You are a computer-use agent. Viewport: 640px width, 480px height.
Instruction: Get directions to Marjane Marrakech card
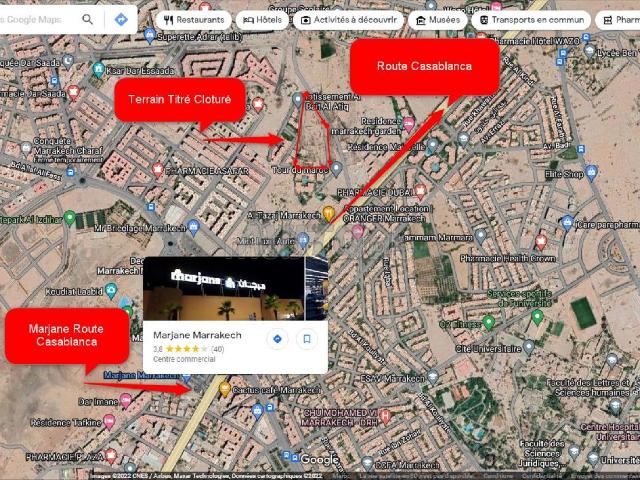[x=277, y=339]
